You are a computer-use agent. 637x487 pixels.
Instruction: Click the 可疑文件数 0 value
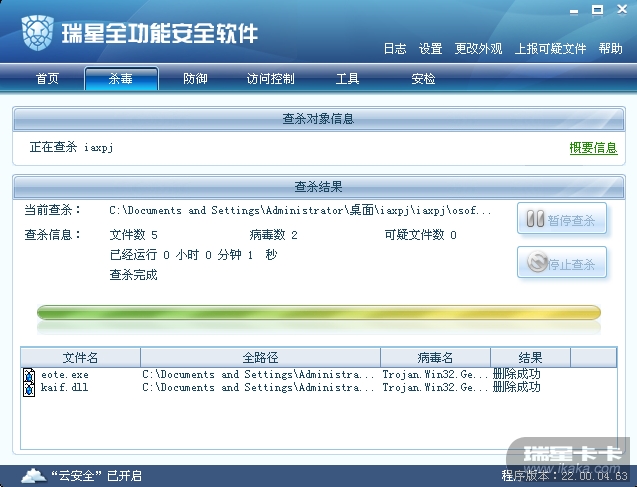coord(420,235)
